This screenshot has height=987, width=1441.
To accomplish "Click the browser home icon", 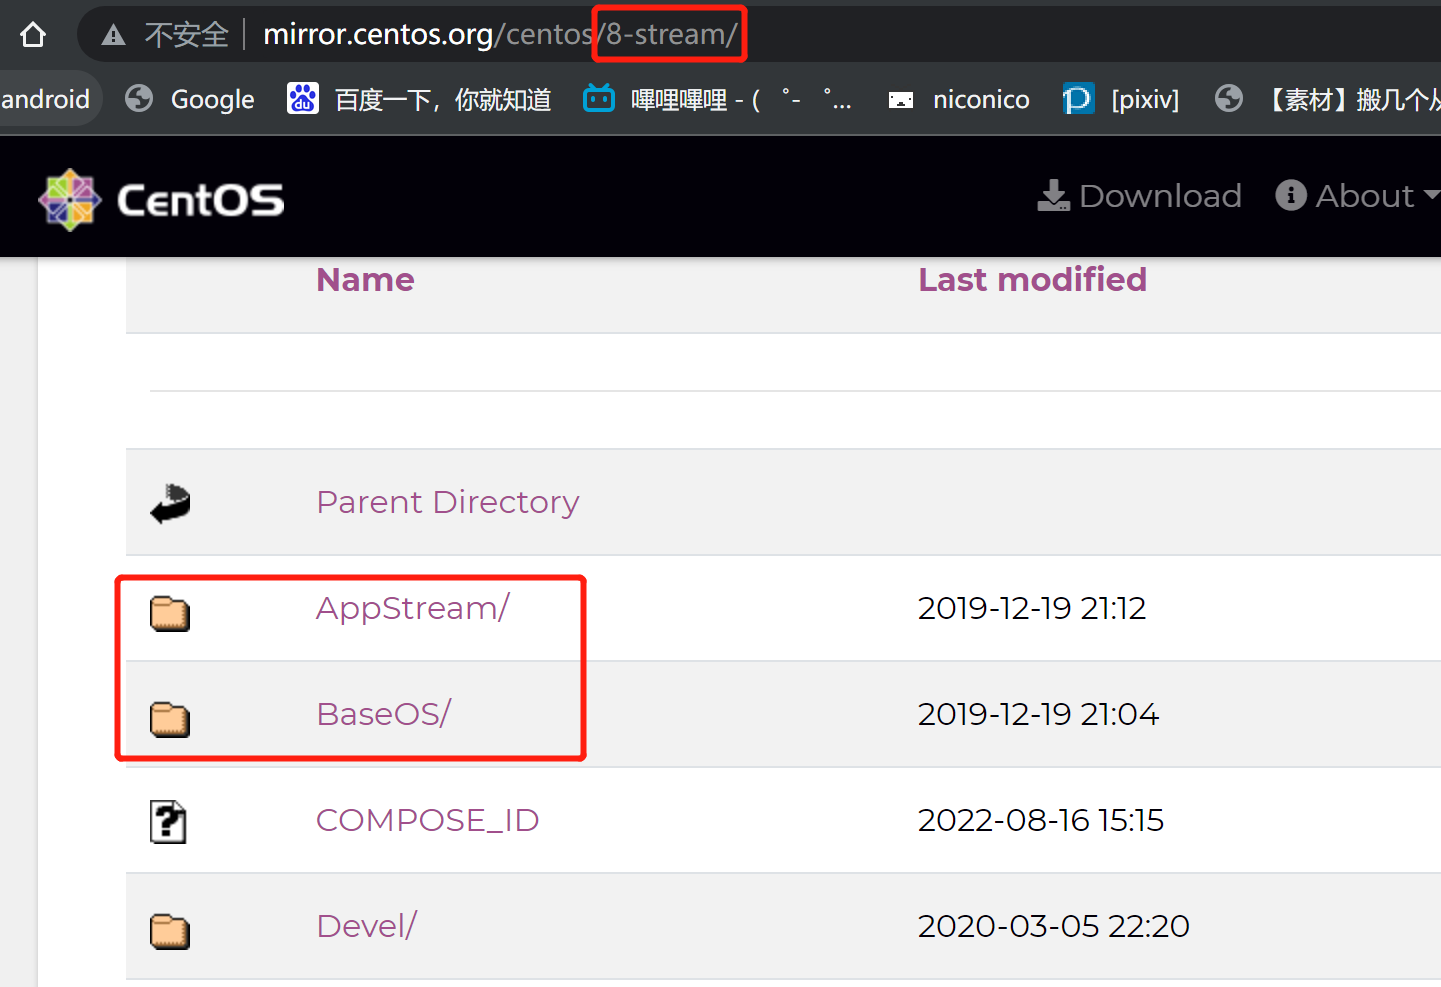I will [33, 35].
